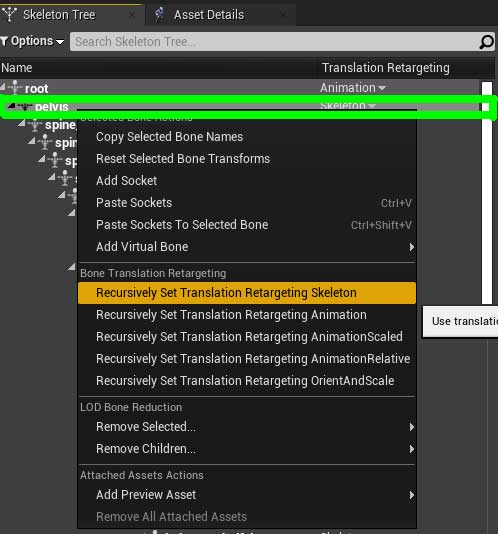The width and height of the screenshot is (498, 534).
Task: Click the Skeleton Tree tab icon
Action: (x=9, y=14)
